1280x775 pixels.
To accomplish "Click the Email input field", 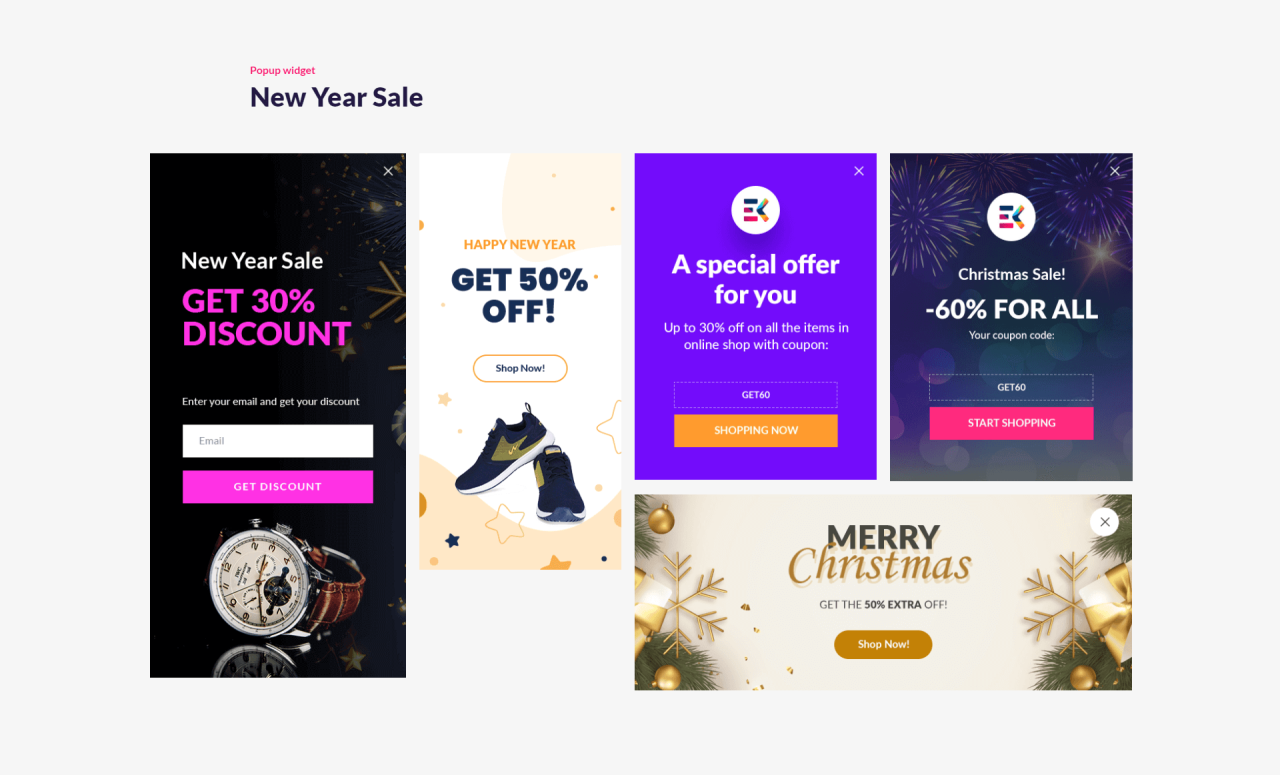I will (x=278, y=441).
